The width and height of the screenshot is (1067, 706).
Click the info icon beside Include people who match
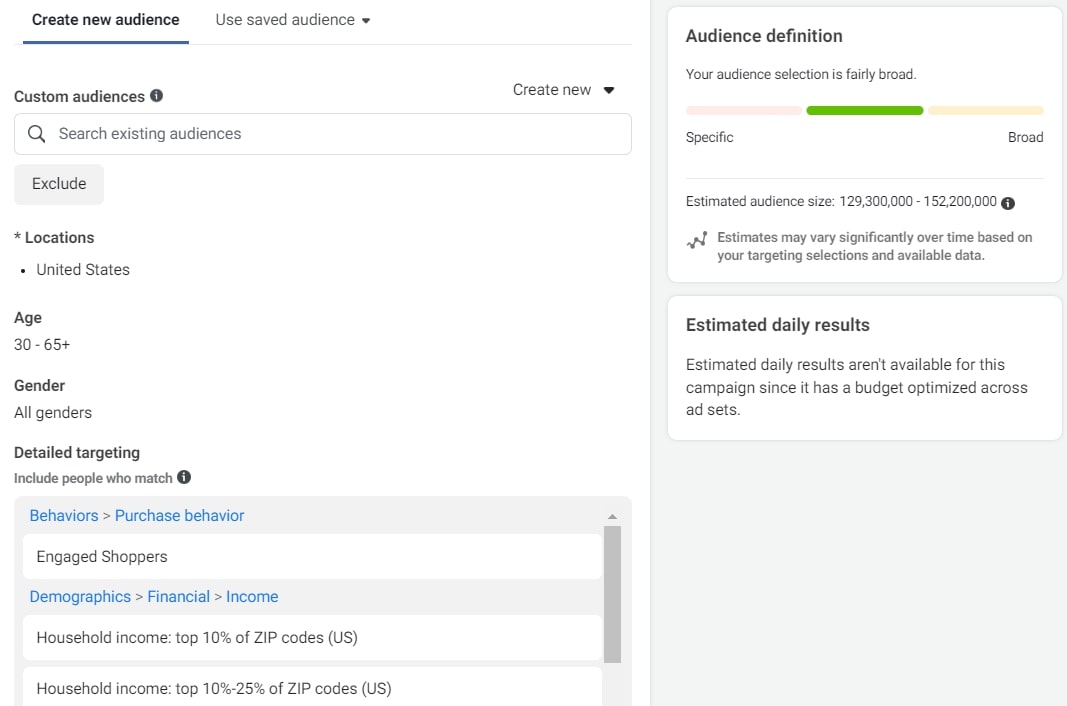[x=184, y=477]
